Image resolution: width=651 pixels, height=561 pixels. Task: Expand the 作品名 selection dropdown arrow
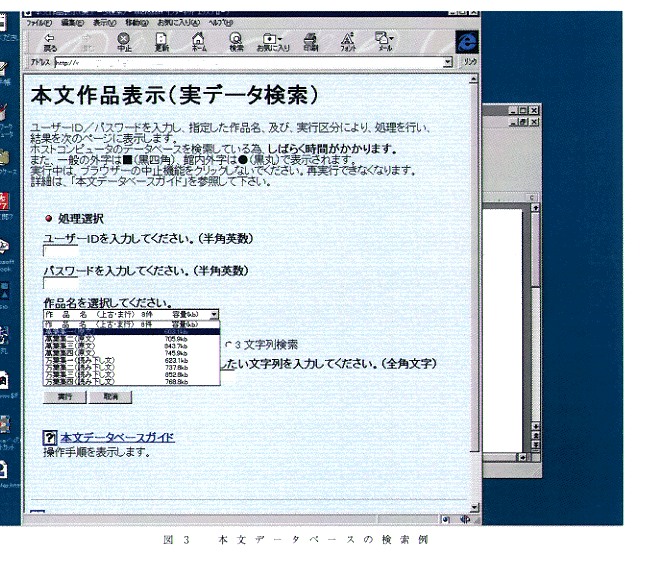pos(213,314)
